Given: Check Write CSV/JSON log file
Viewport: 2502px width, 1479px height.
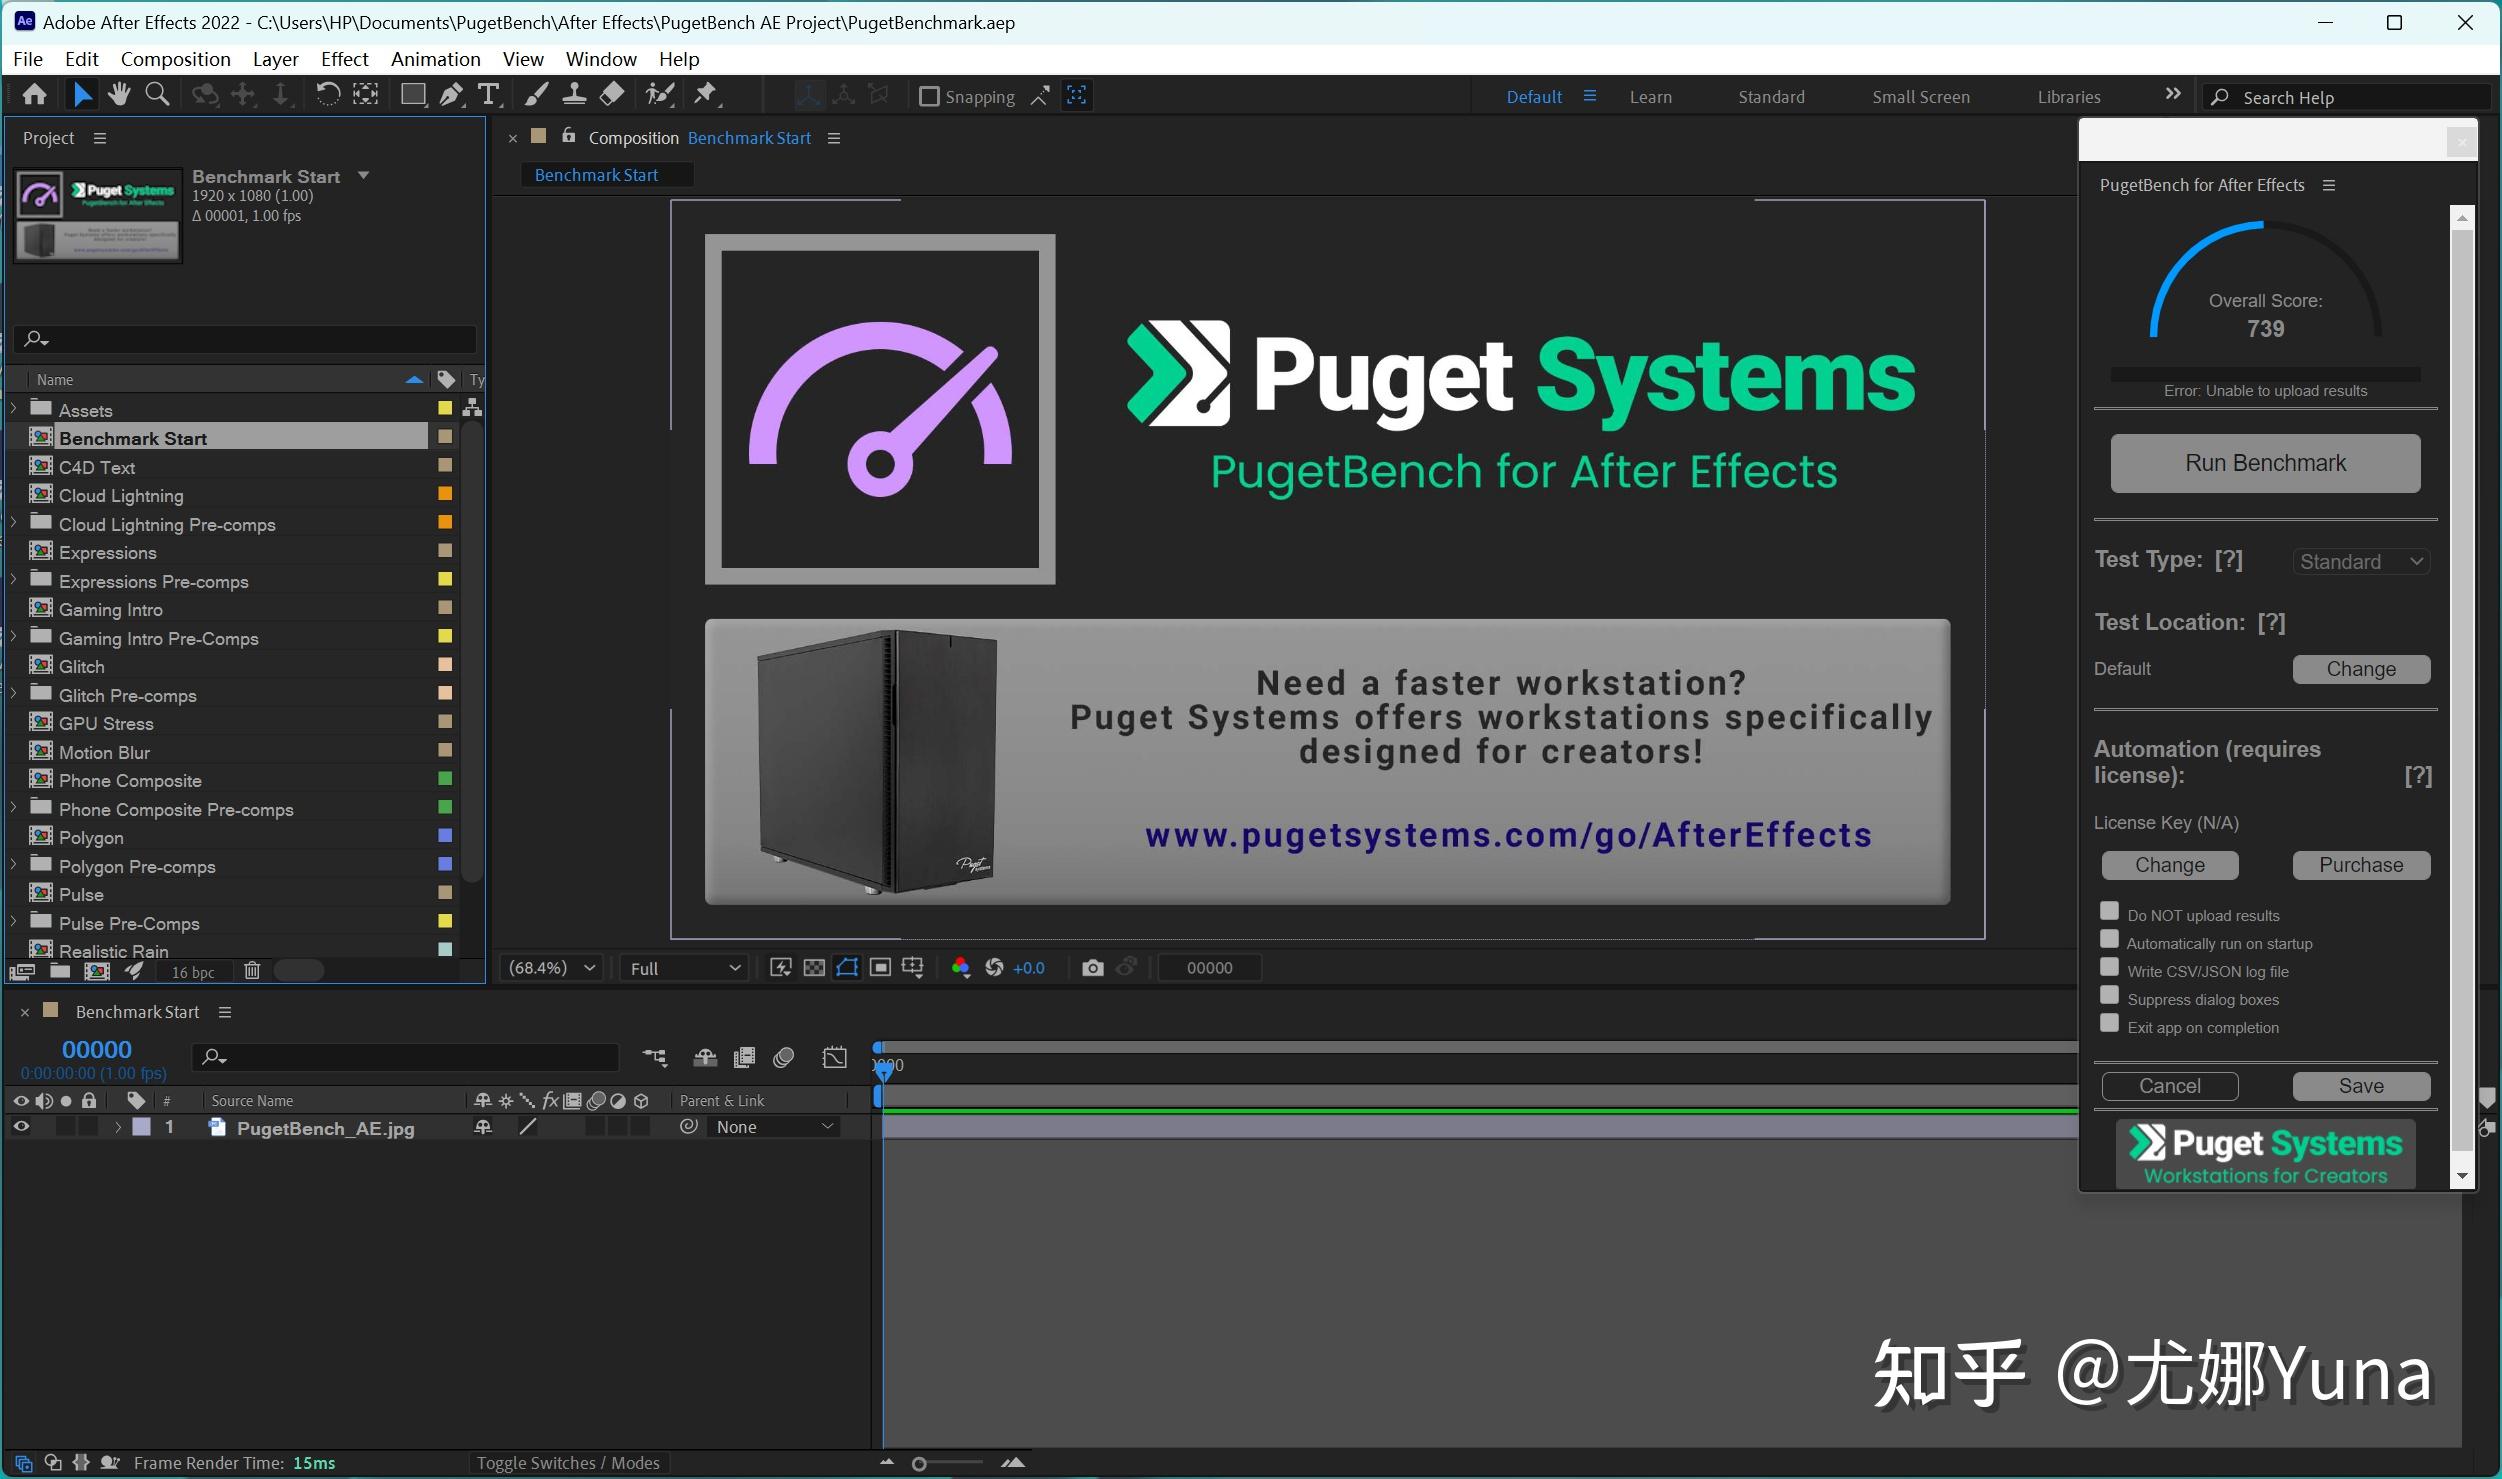Looking at the screenshot, I should [x=2109, y=967].
